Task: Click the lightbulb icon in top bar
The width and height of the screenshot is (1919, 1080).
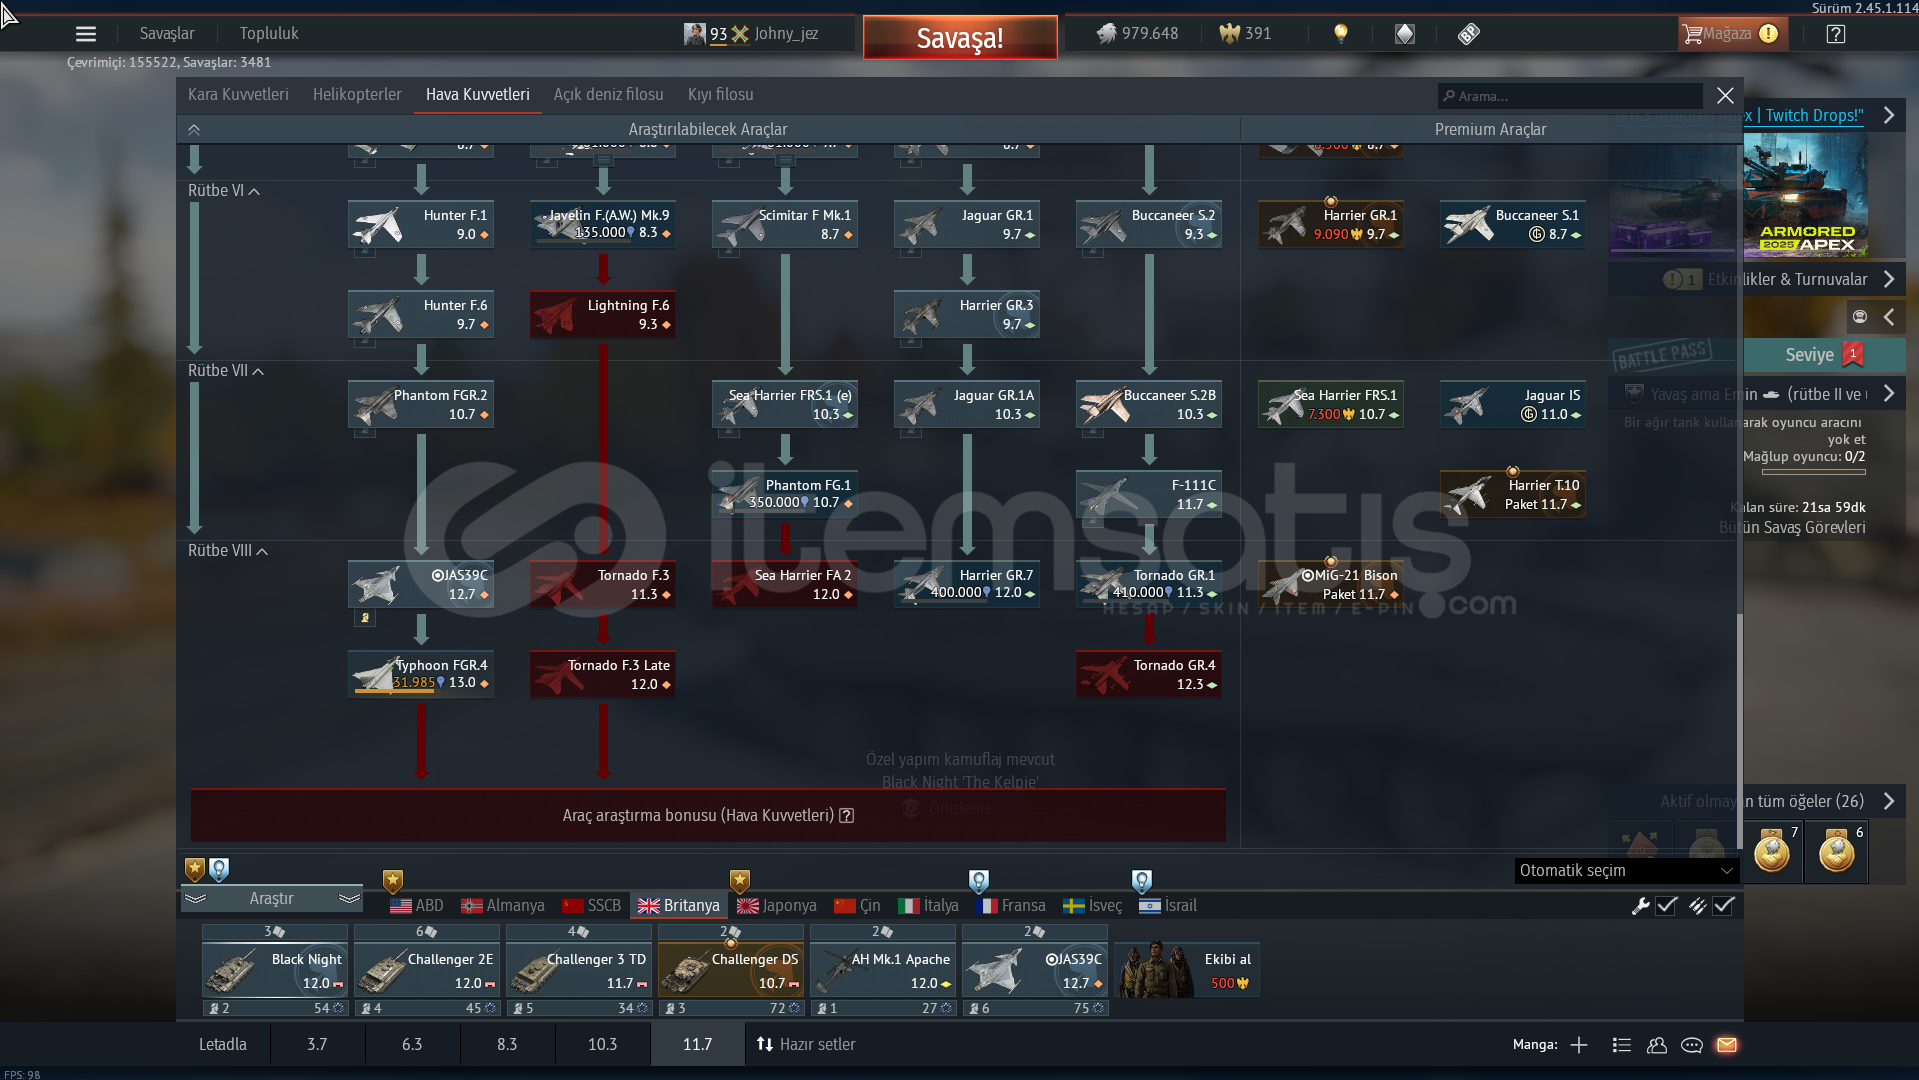Action: pos(1341,34)
